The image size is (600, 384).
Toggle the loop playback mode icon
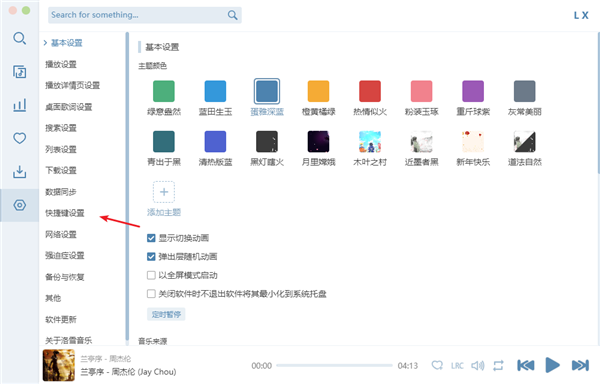pyautogui.click(x=498, y=366)
